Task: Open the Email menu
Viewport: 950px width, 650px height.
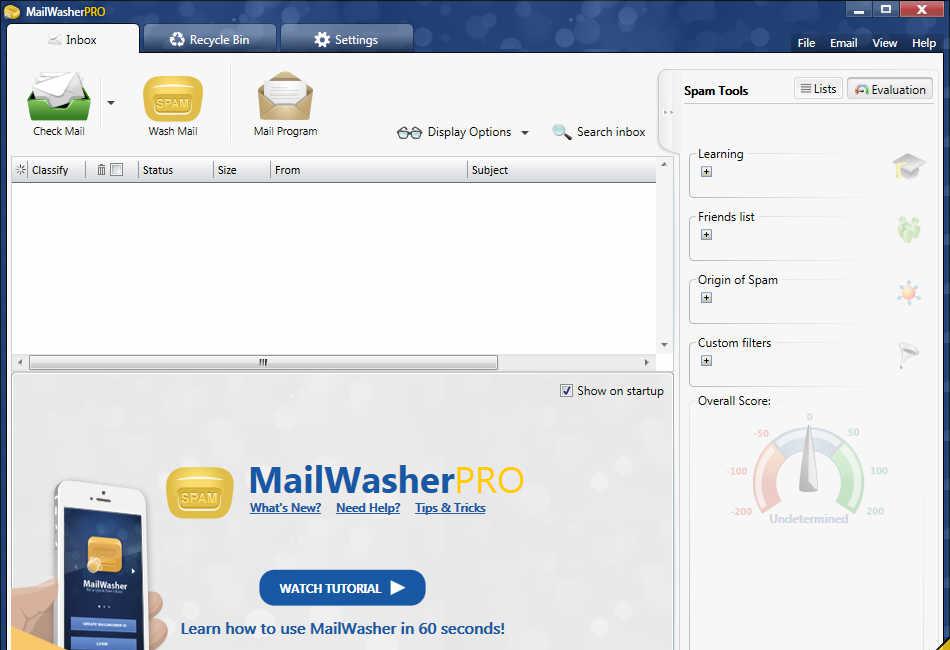Action: click(x=843, y=43)
